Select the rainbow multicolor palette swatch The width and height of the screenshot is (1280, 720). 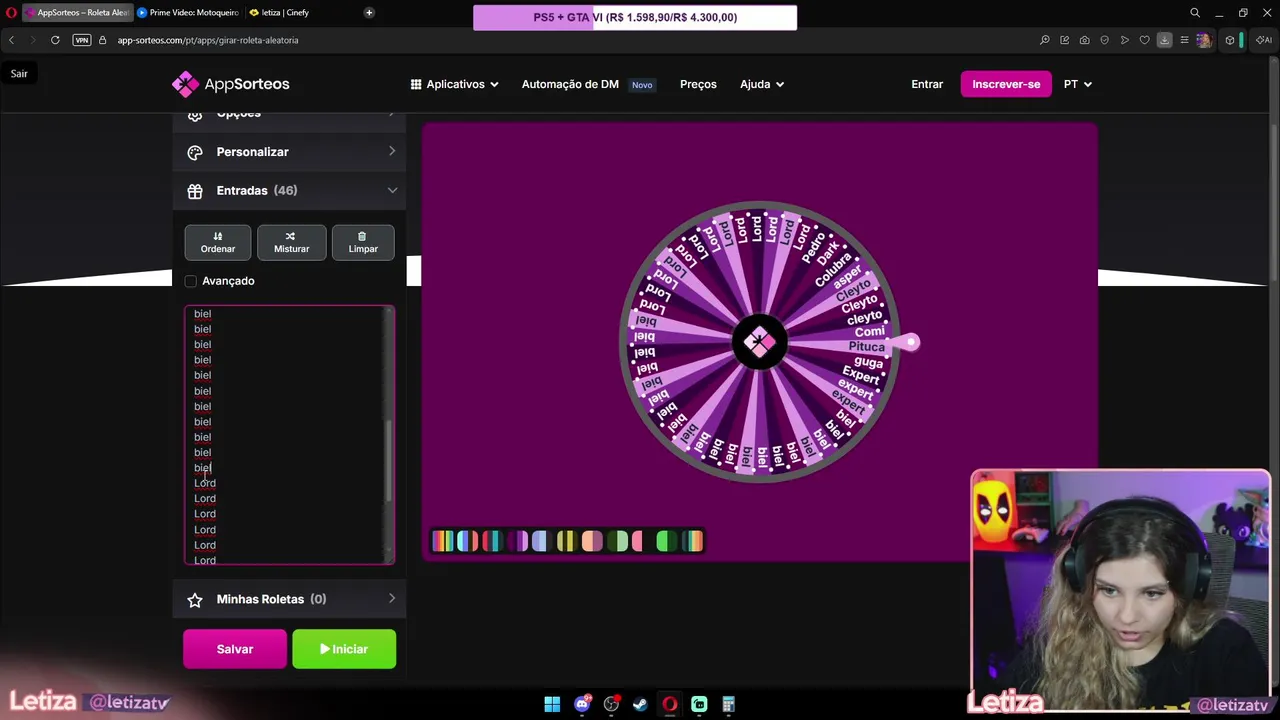pos(443,541)
